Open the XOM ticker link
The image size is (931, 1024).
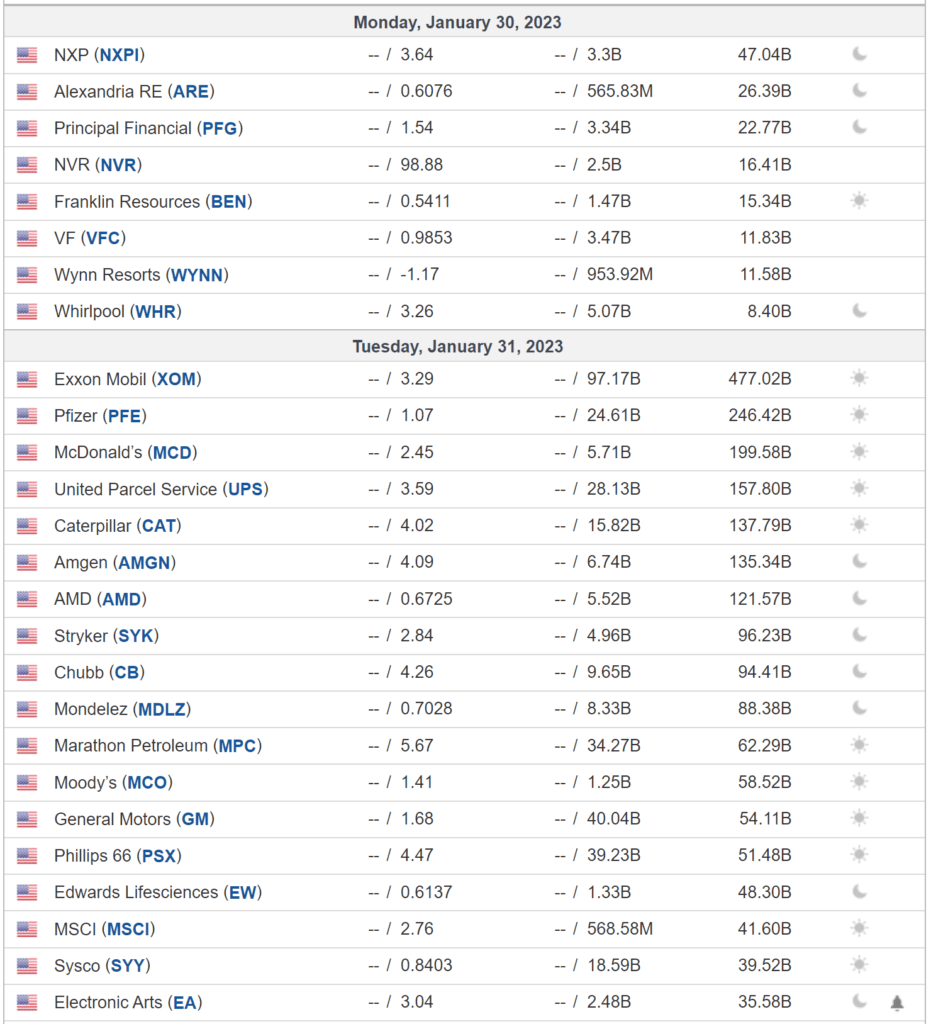point(176,379)
